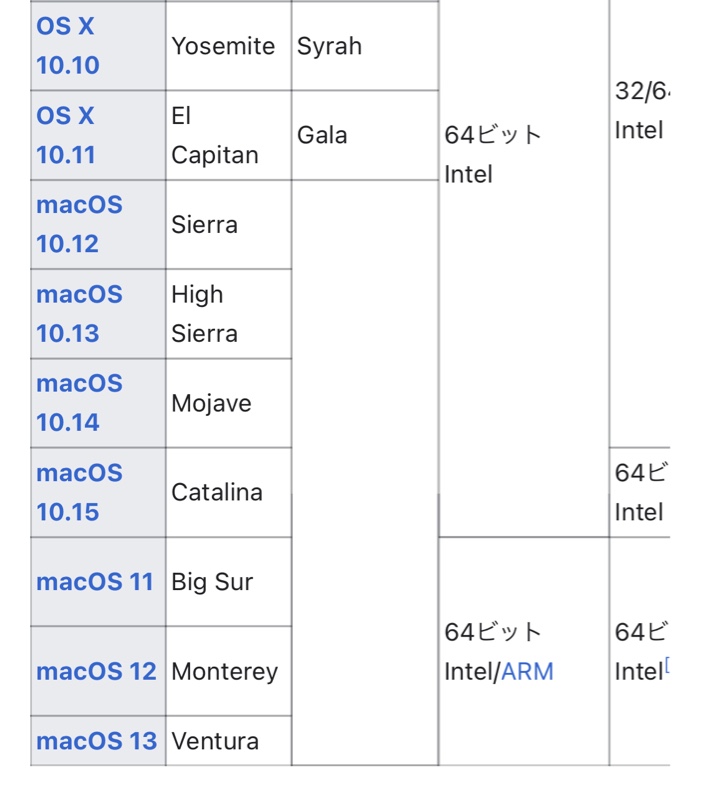The height and width of the screenshot is (800, 701).
Task: Click the macOS 11 link
Action: click(x=95, y=582)
